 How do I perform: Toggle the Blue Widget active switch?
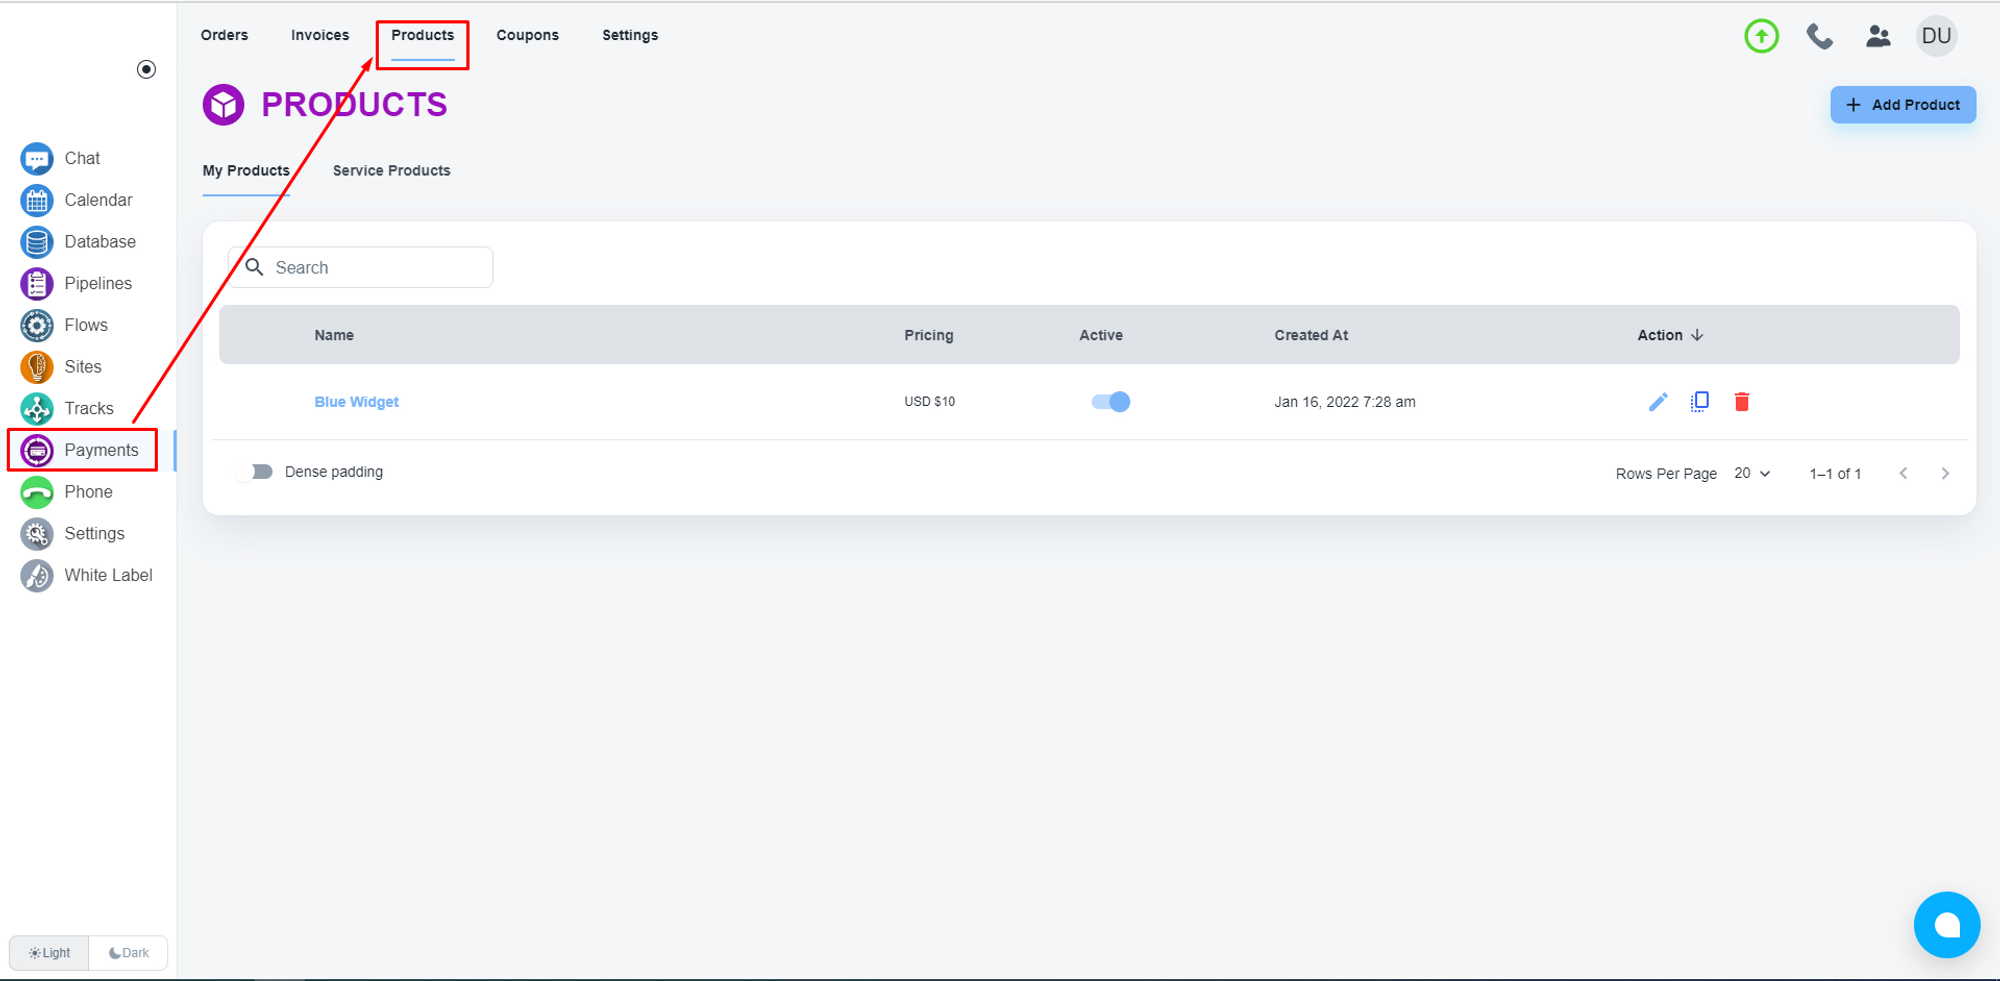1110,402
